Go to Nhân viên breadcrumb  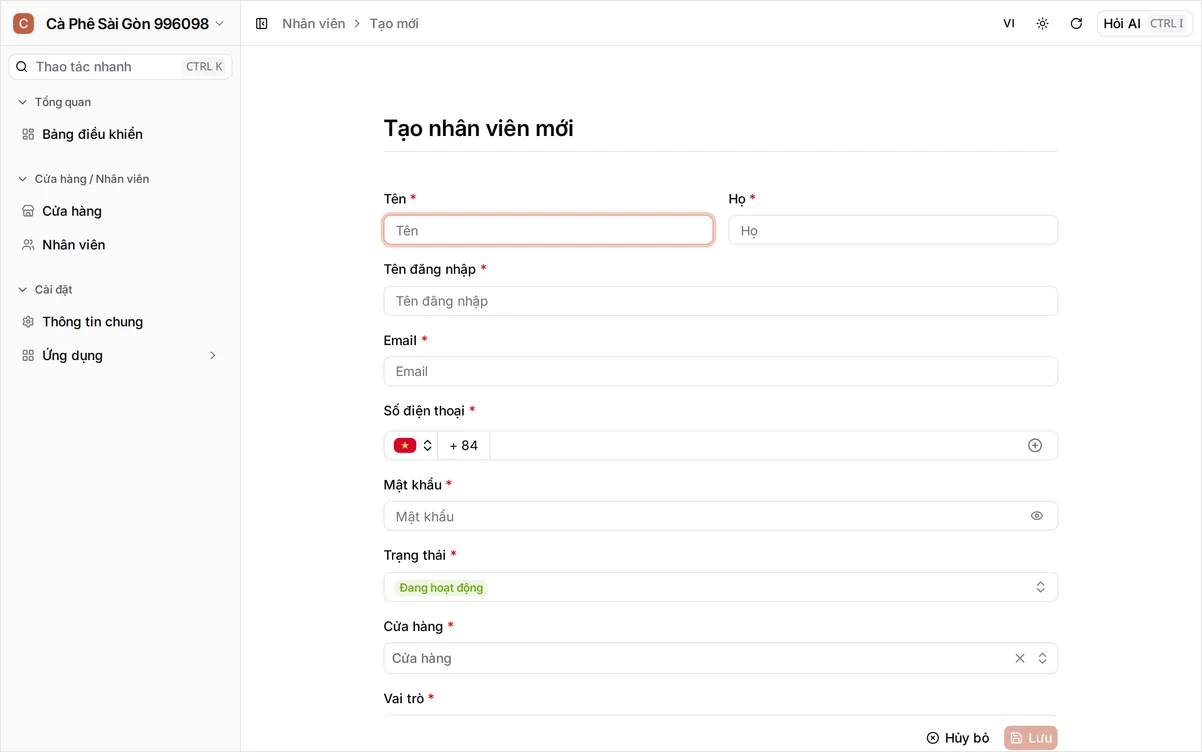point(313,23)
